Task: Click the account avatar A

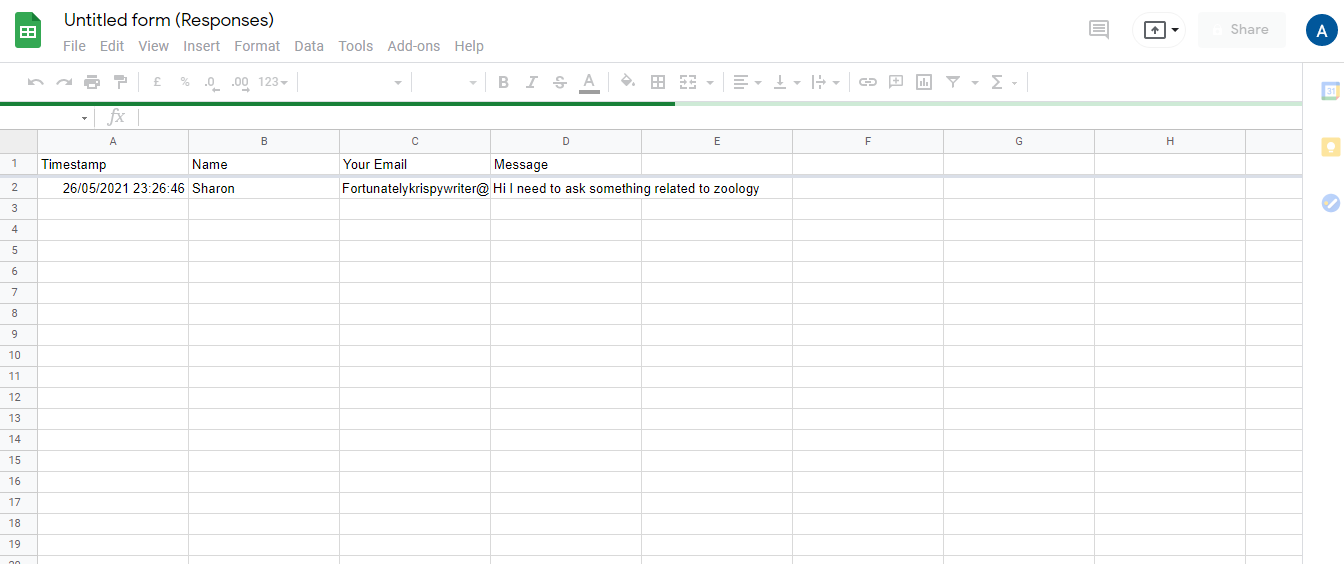Action: [1321, 30]
